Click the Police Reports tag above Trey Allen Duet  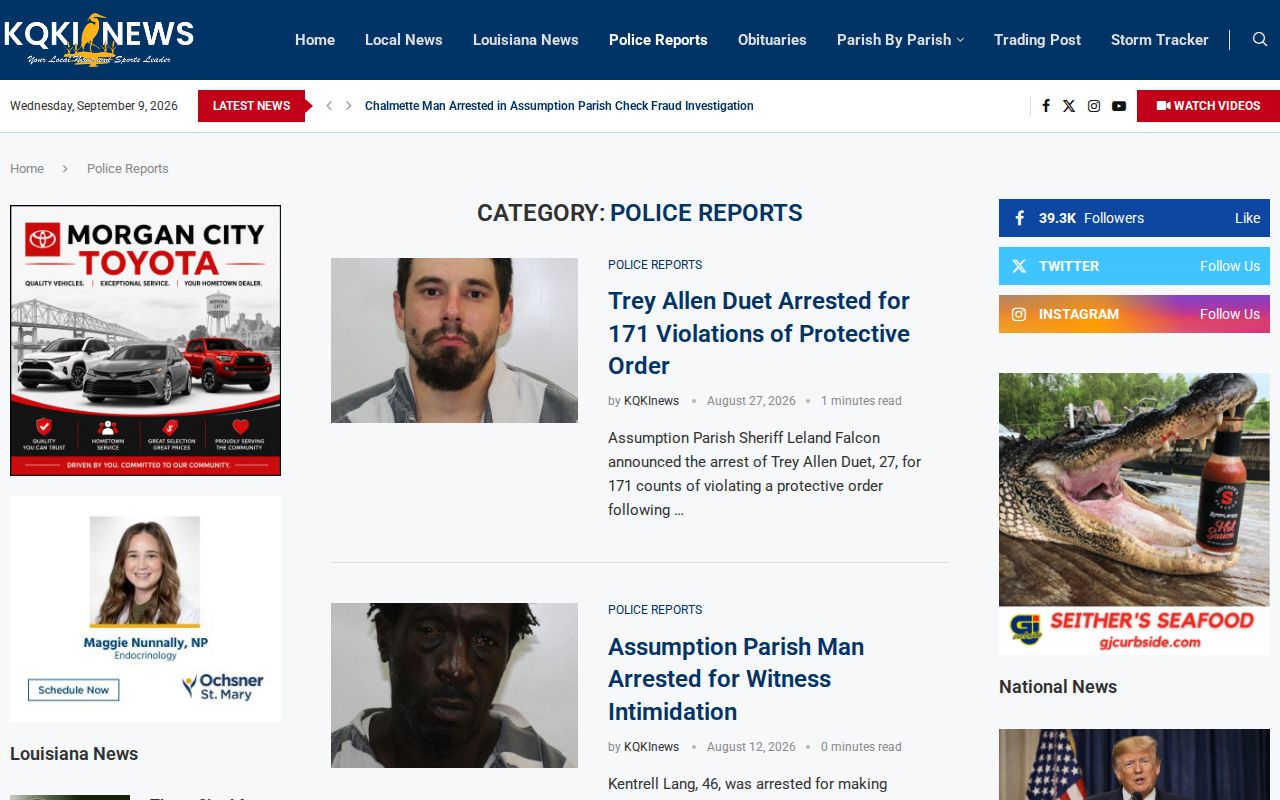point(655,265)
